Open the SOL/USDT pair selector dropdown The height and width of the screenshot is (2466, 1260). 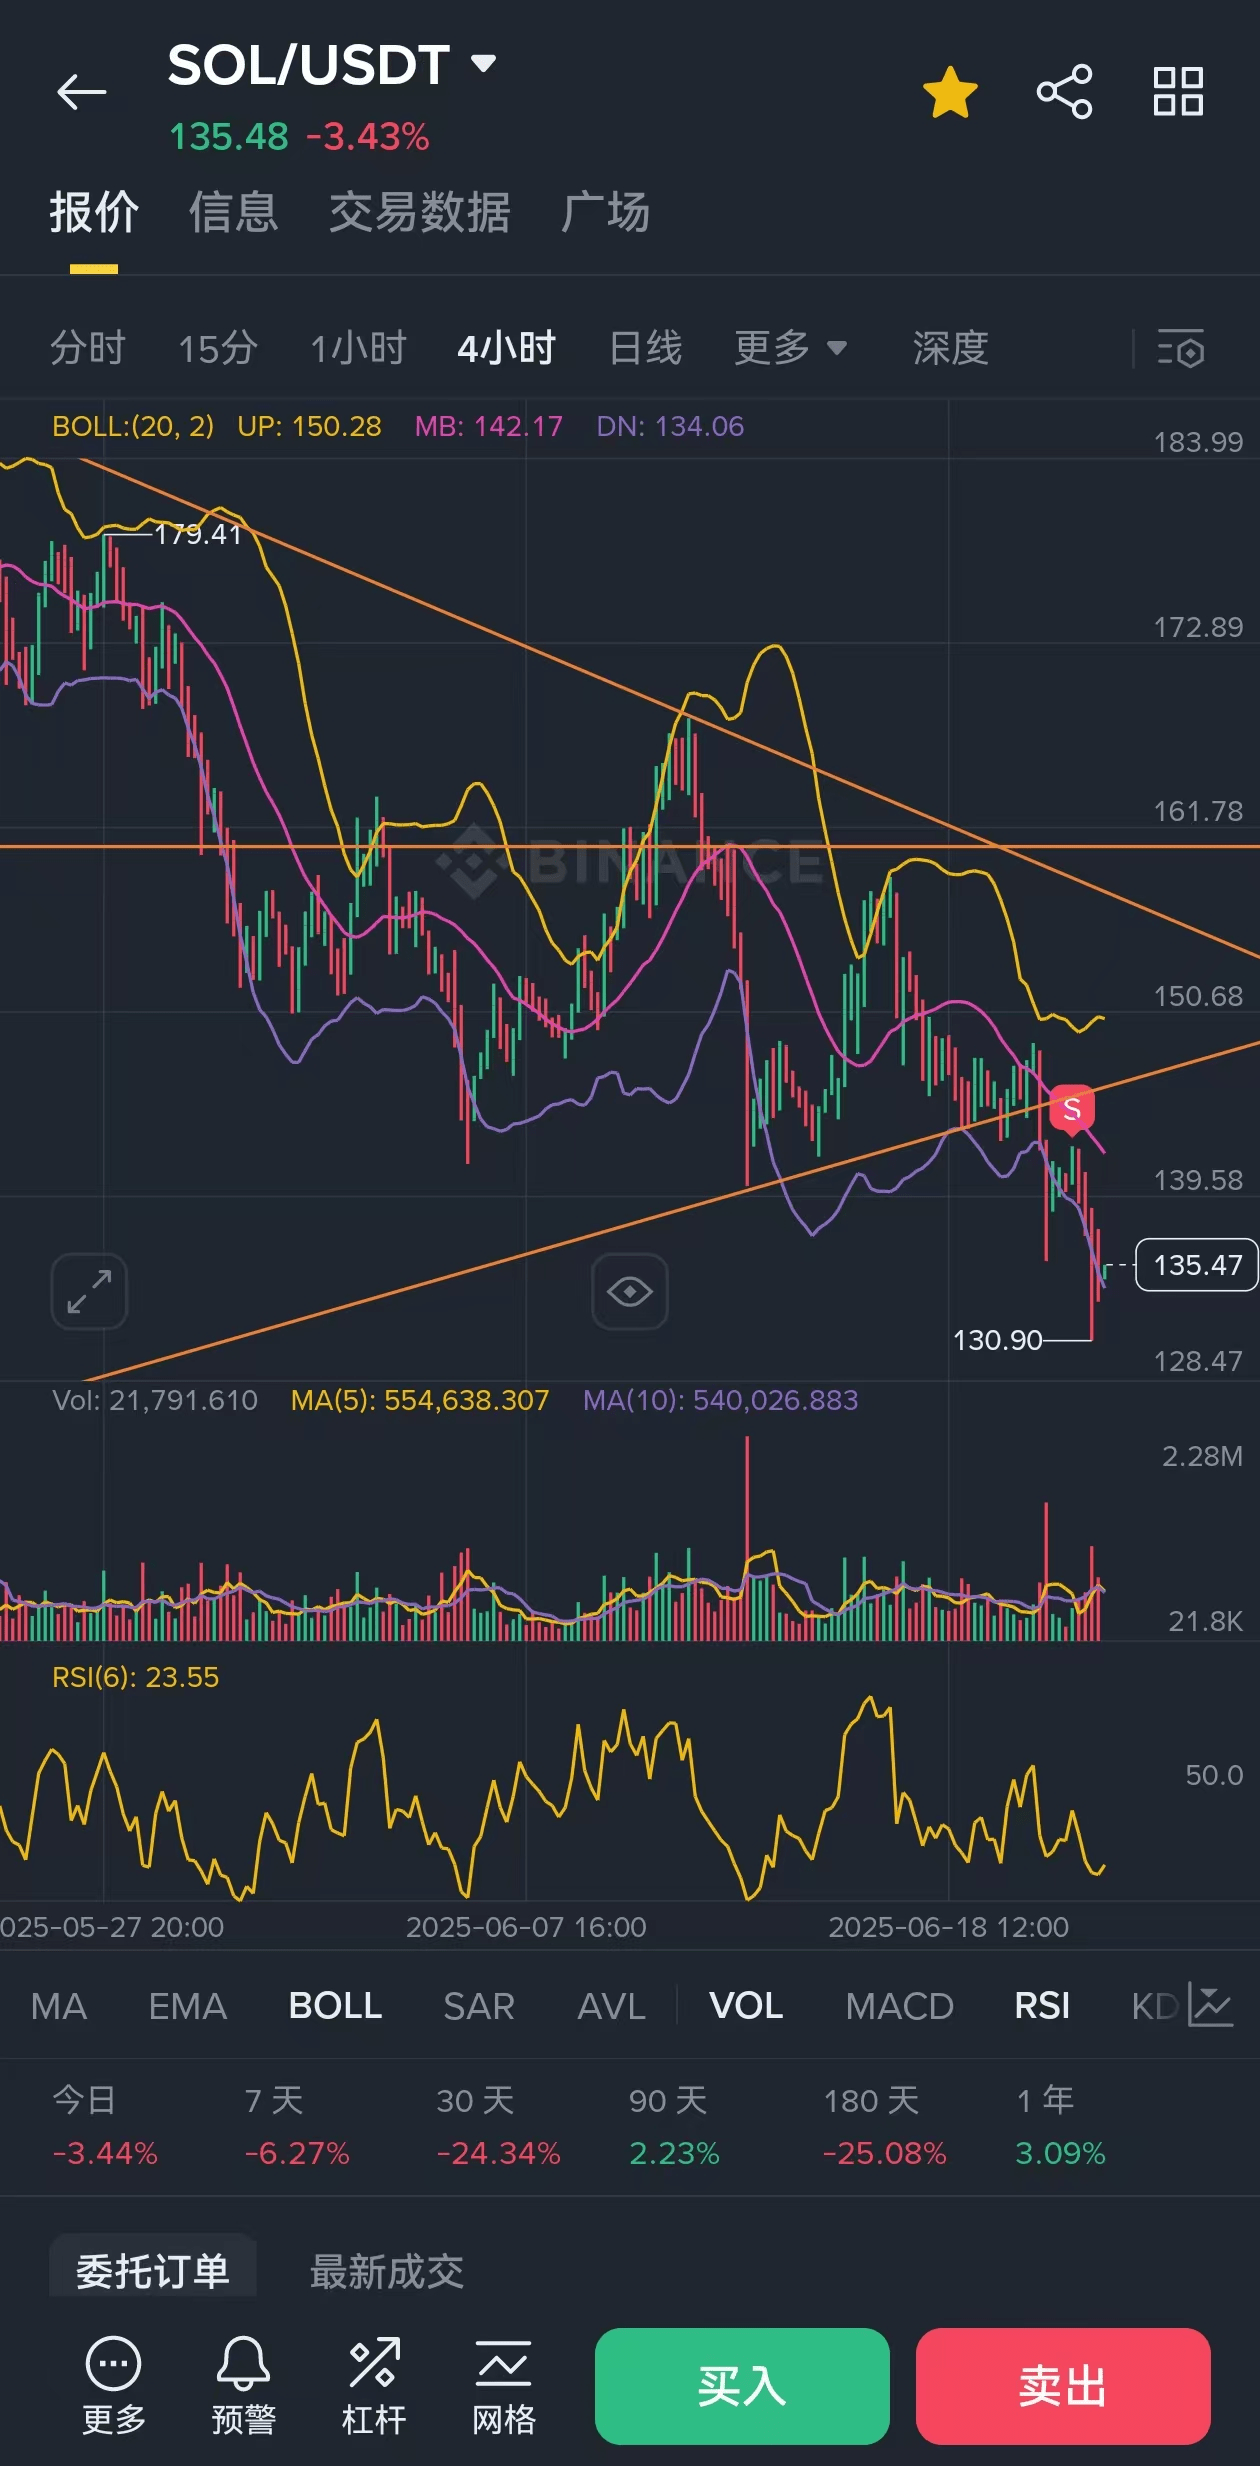[332, 66]
